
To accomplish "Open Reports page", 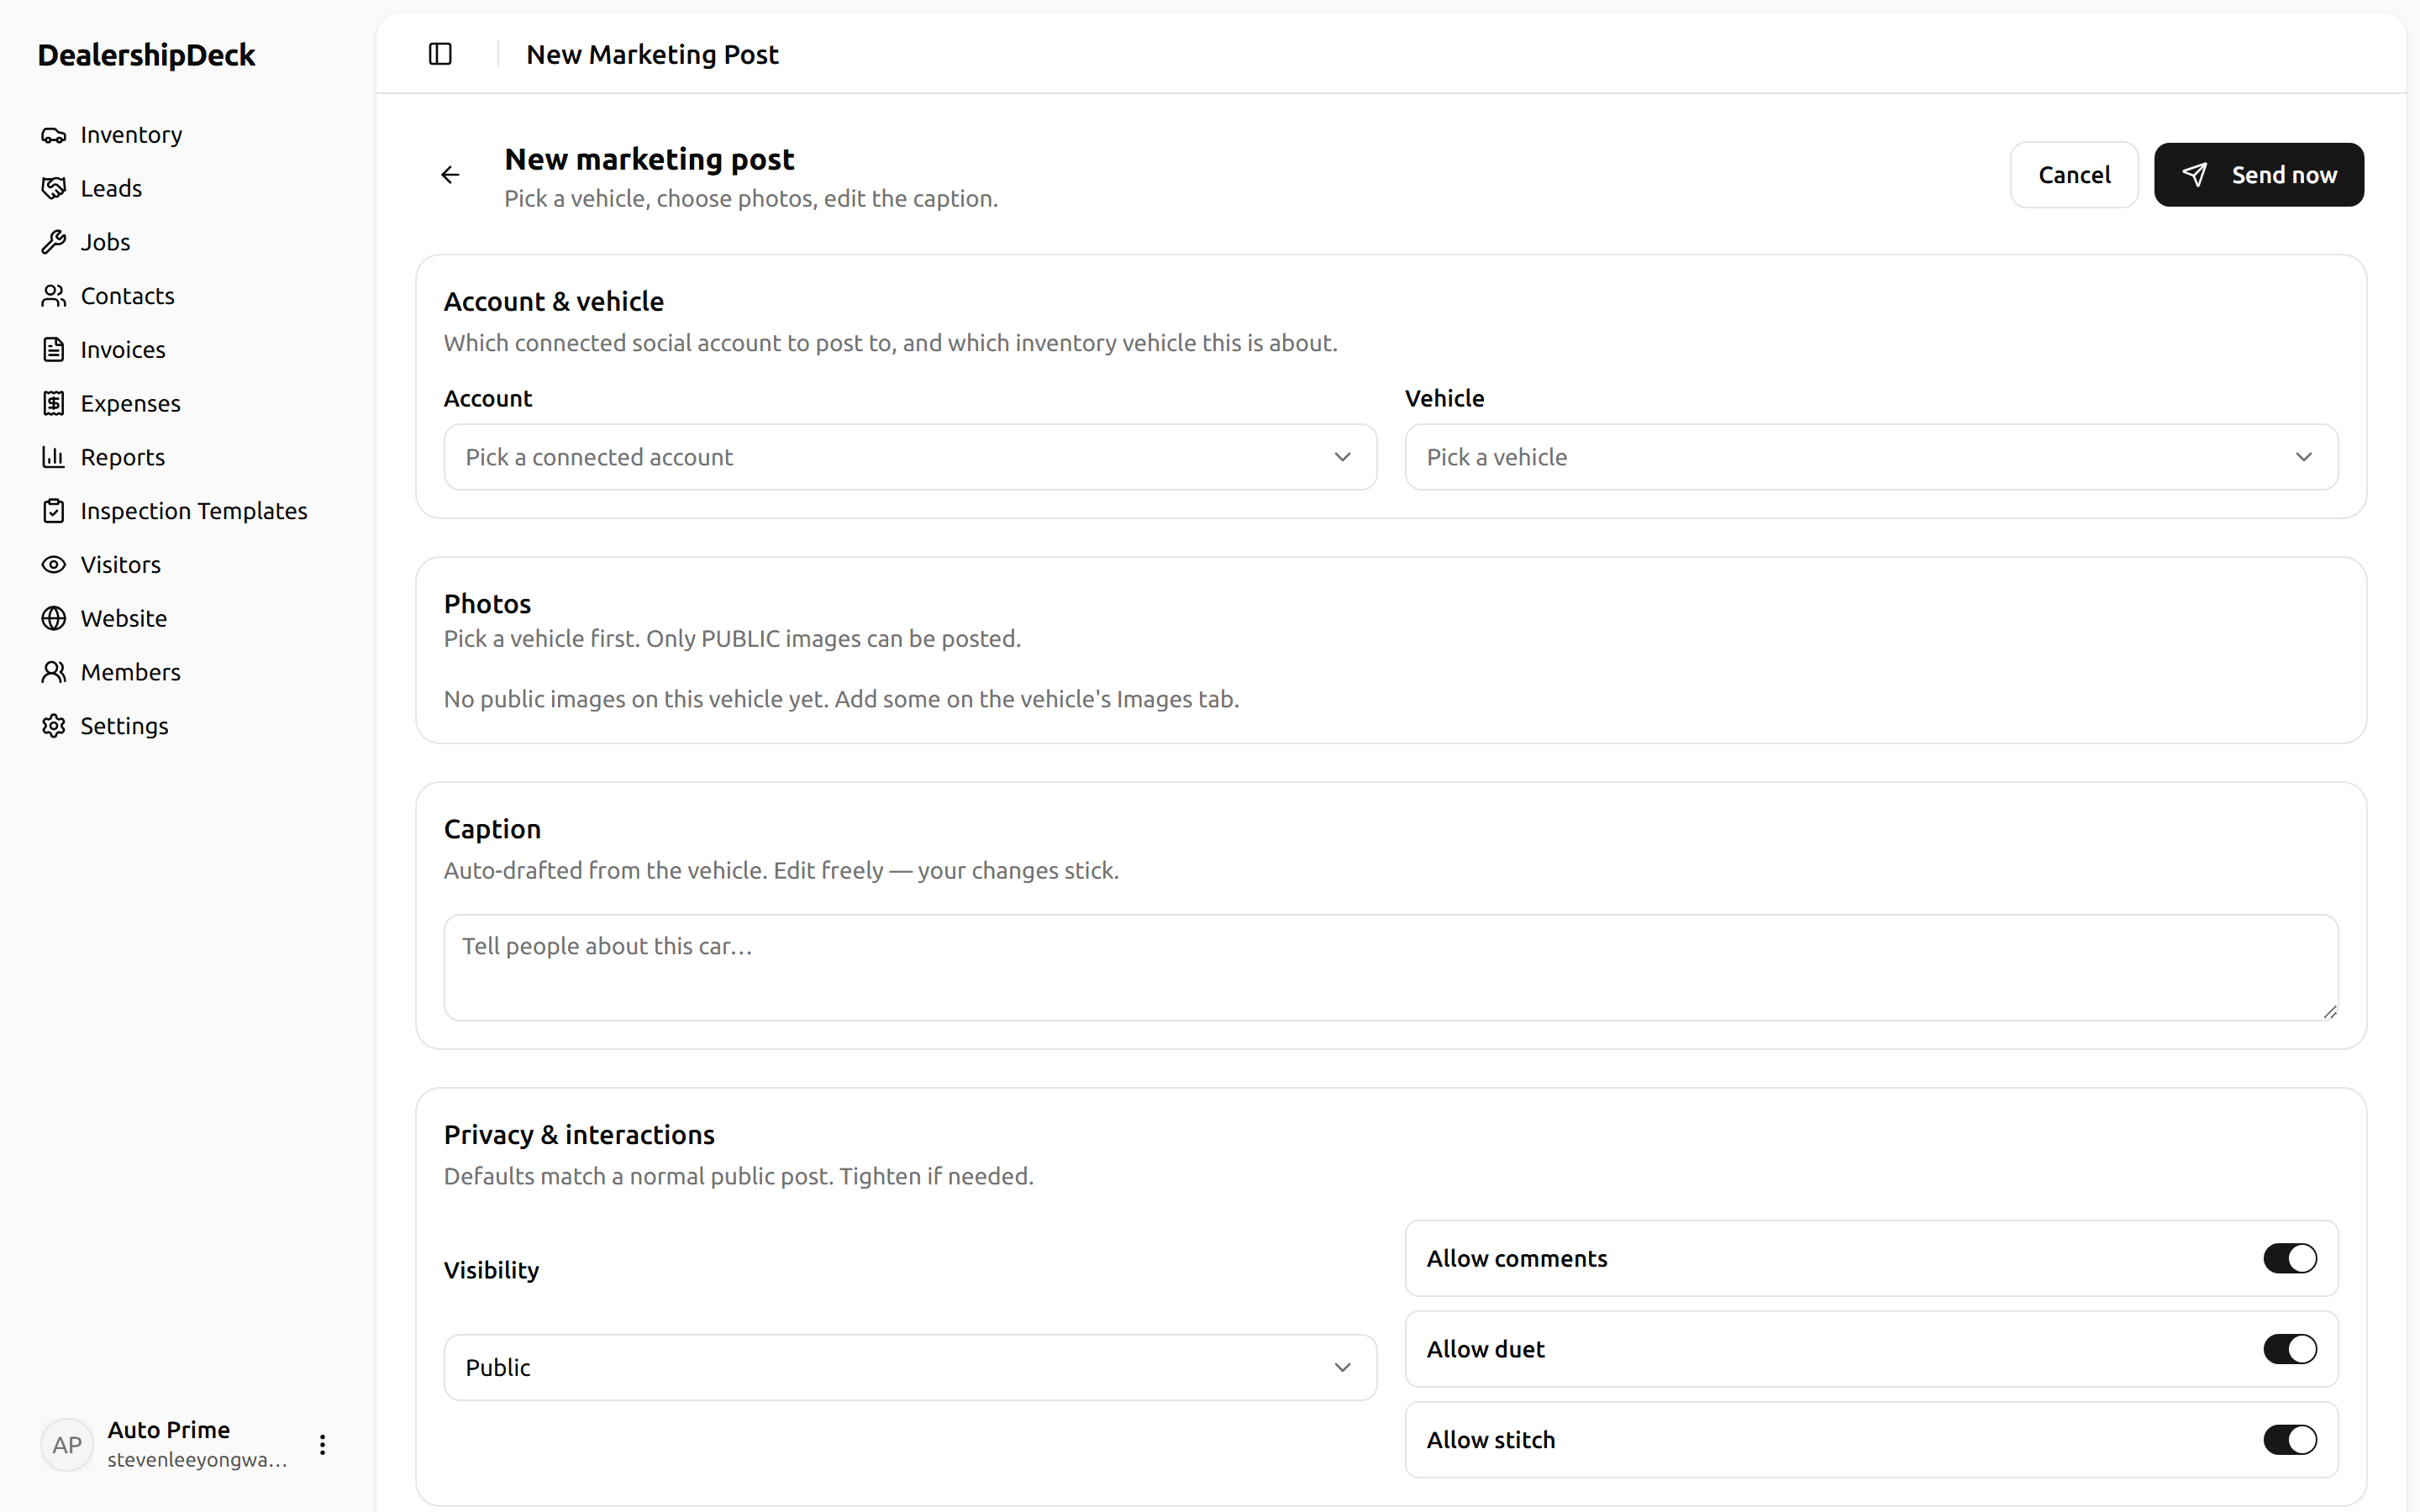I will (x=188, y=457).
